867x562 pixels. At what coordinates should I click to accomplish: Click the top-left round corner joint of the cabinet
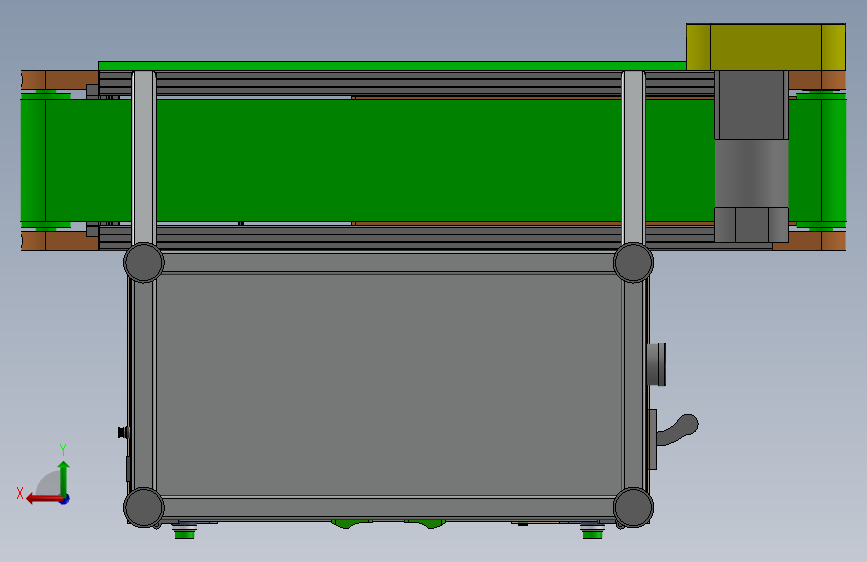point(144,262)
